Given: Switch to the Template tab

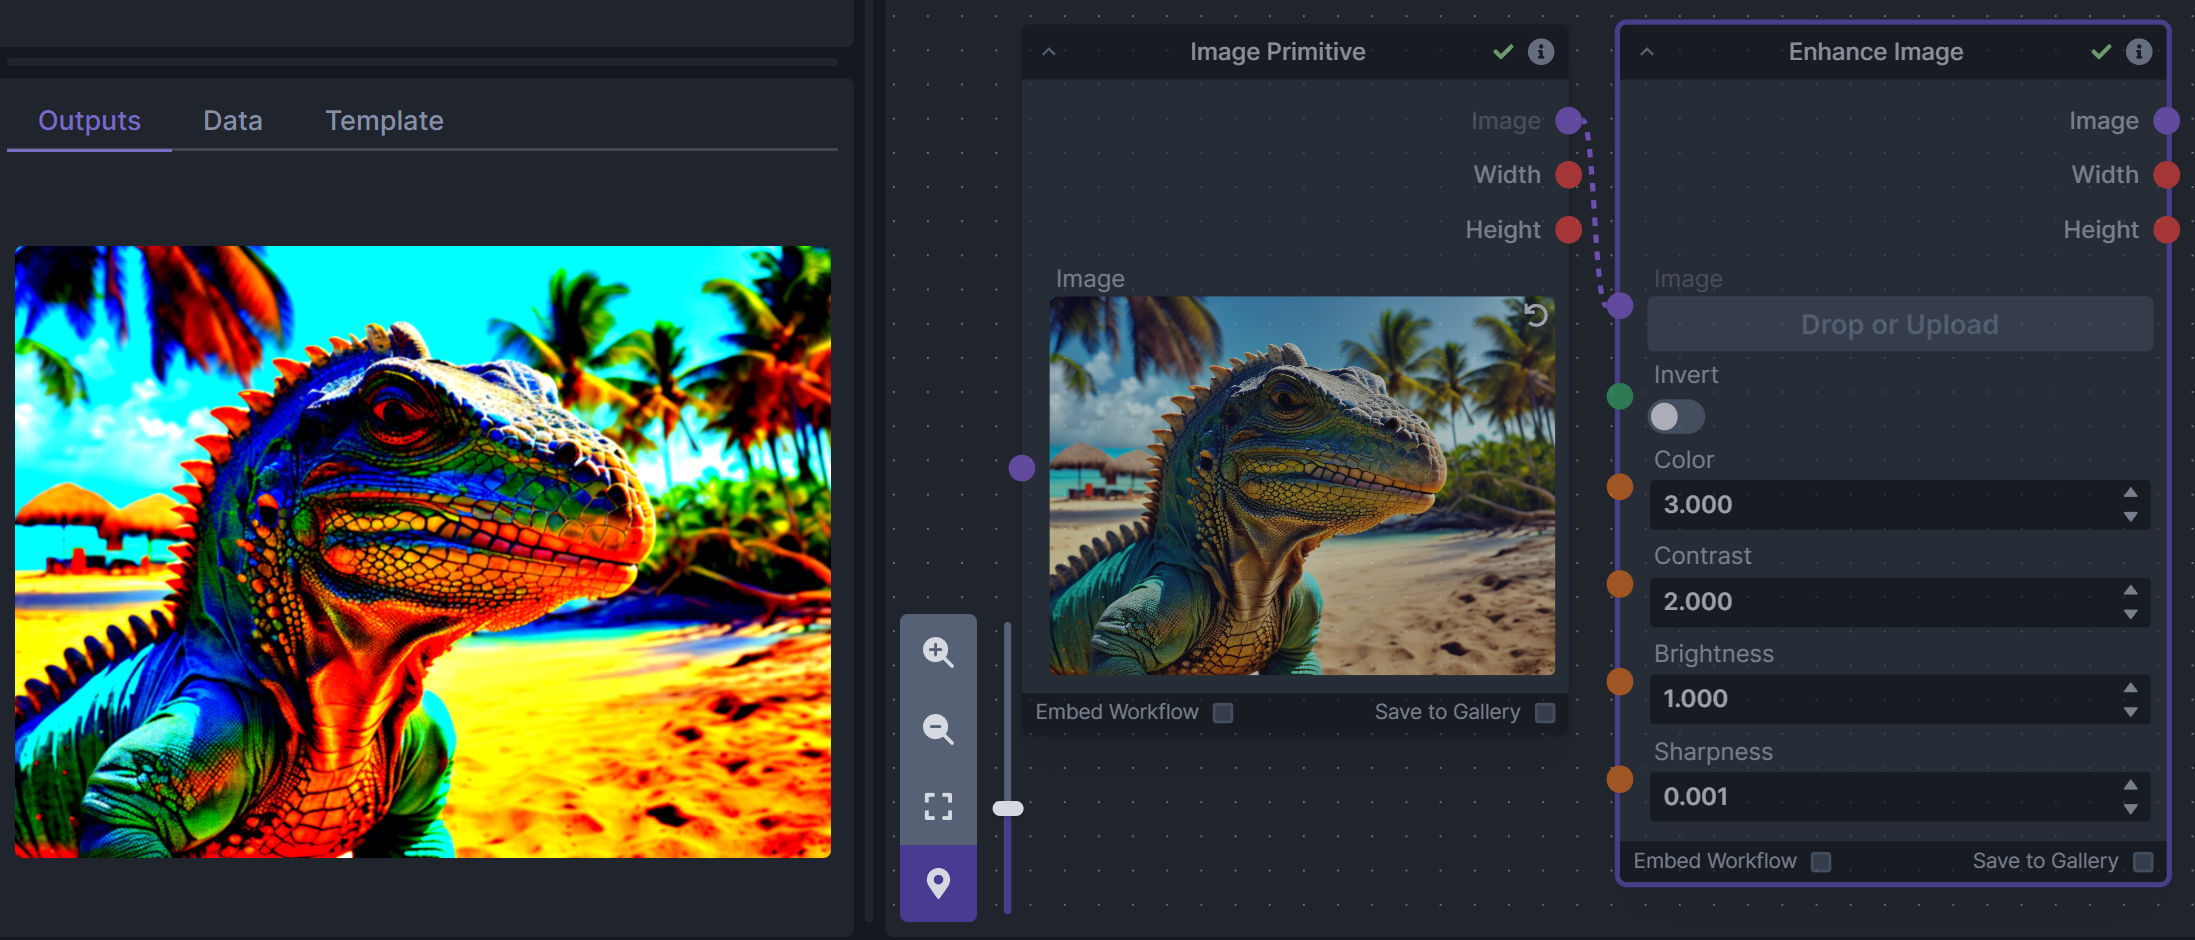Looking at the screenshot, I should pos(384,121).
